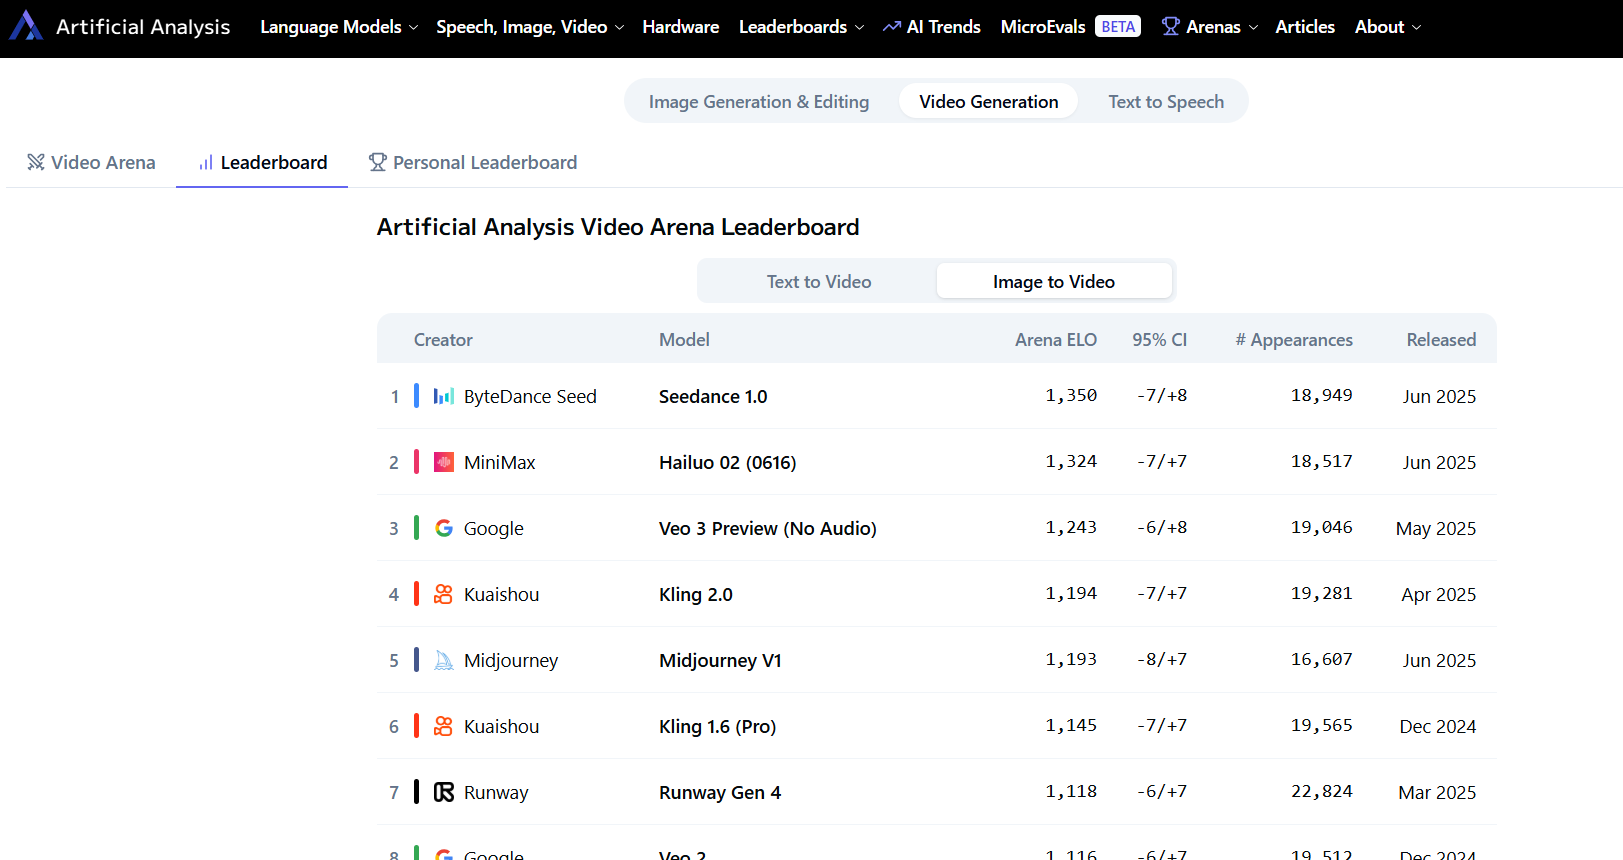Click the Google logo in Veo 3 row
Viewport: 1623px width, 860px height.
[444, 528]
